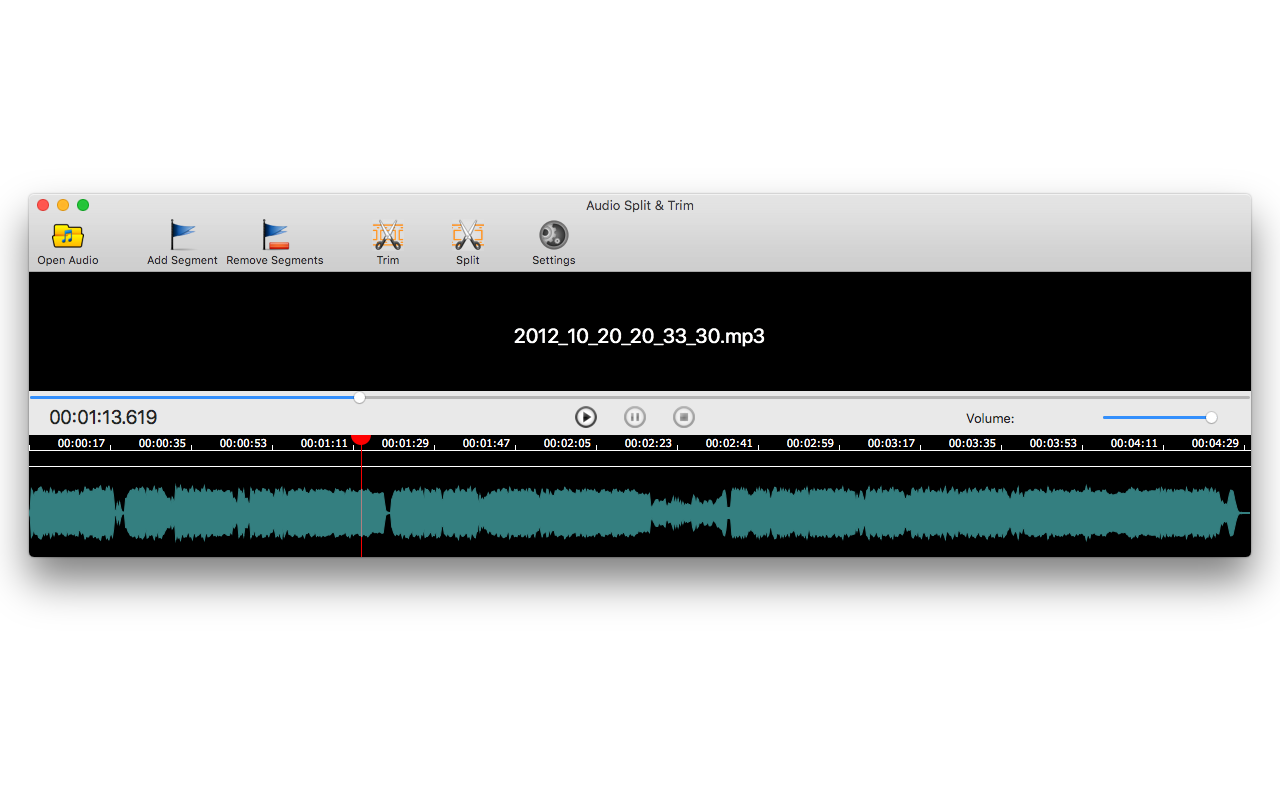Pause playback with the pause button
Screen dimensions: 1280x800
635,417
